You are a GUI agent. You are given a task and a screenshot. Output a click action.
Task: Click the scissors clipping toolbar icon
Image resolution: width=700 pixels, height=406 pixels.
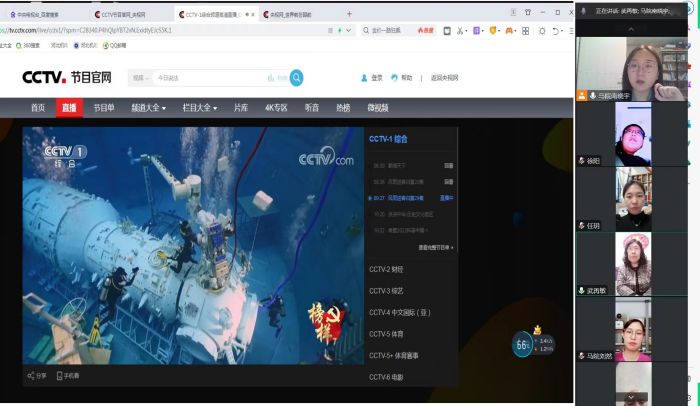point(460,31)
